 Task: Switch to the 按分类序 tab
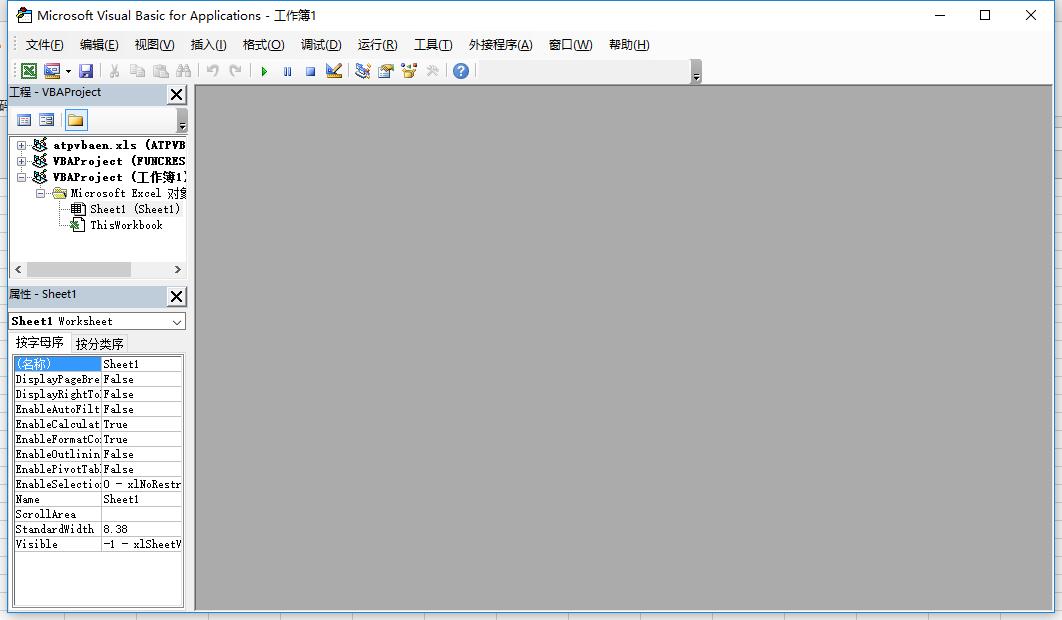click(x=100, y=344)
